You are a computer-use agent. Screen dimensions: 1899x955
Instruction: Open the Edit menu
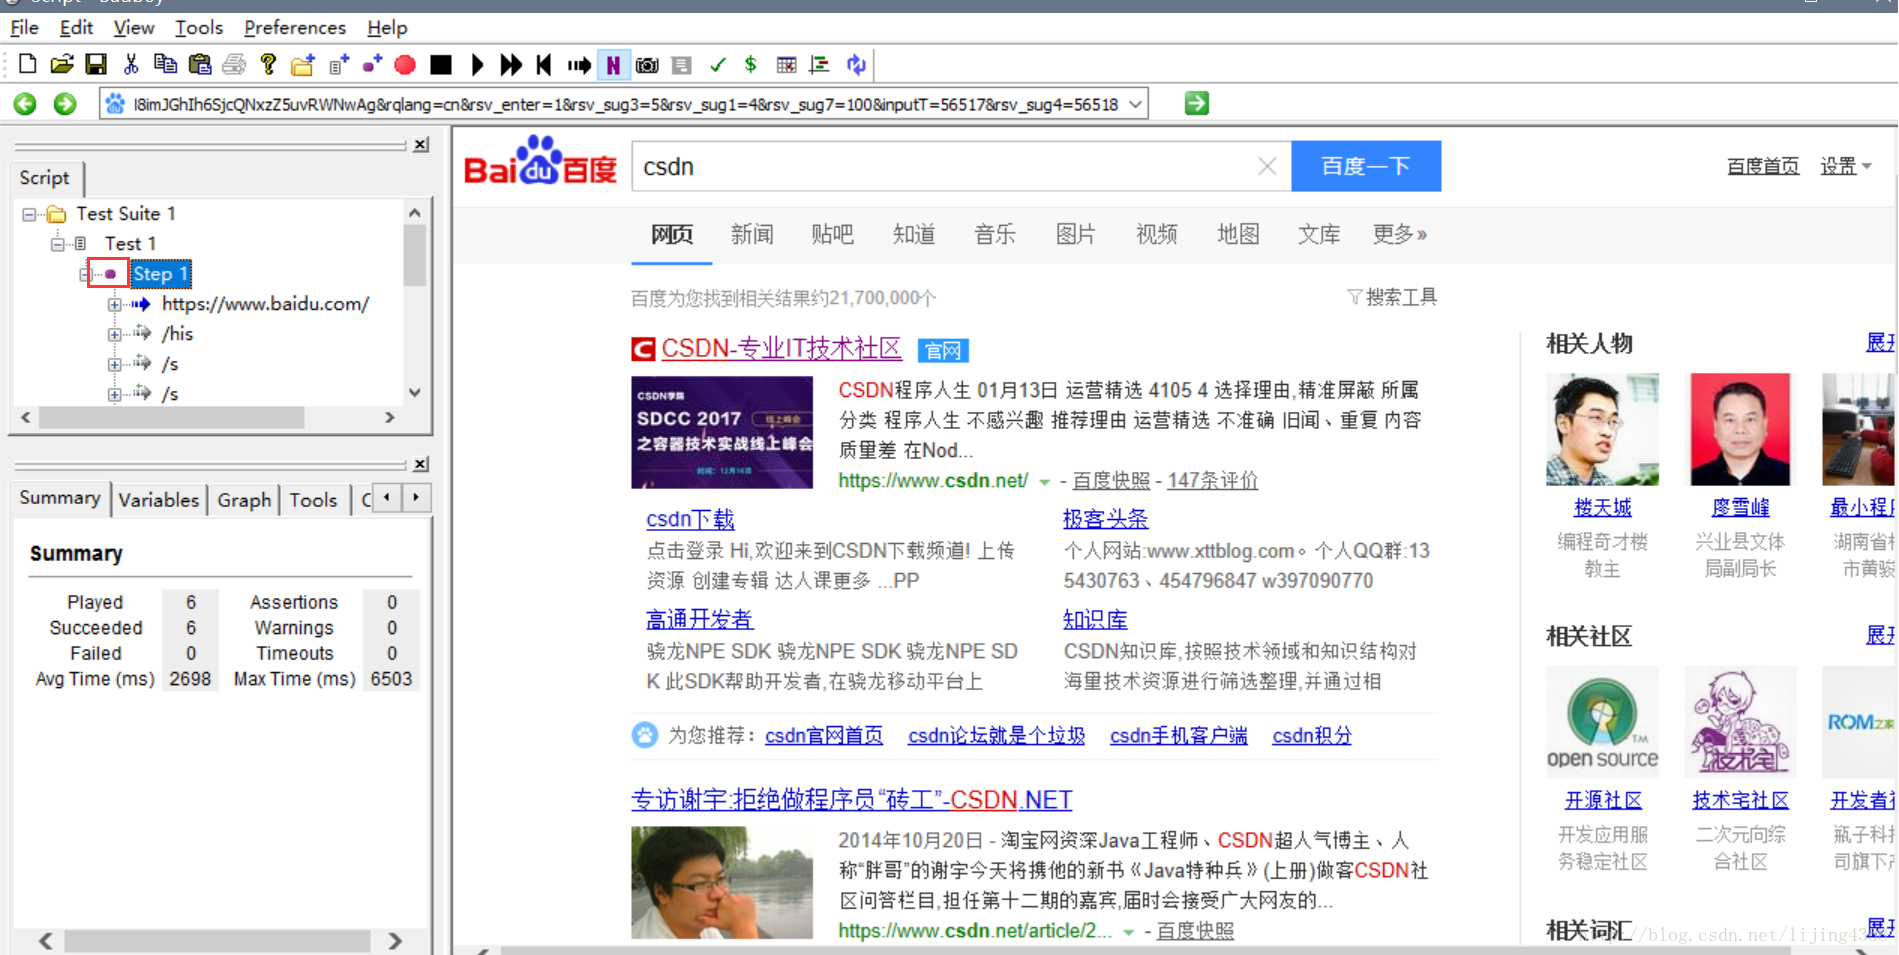pyautogui.click(x=76, y=27)
